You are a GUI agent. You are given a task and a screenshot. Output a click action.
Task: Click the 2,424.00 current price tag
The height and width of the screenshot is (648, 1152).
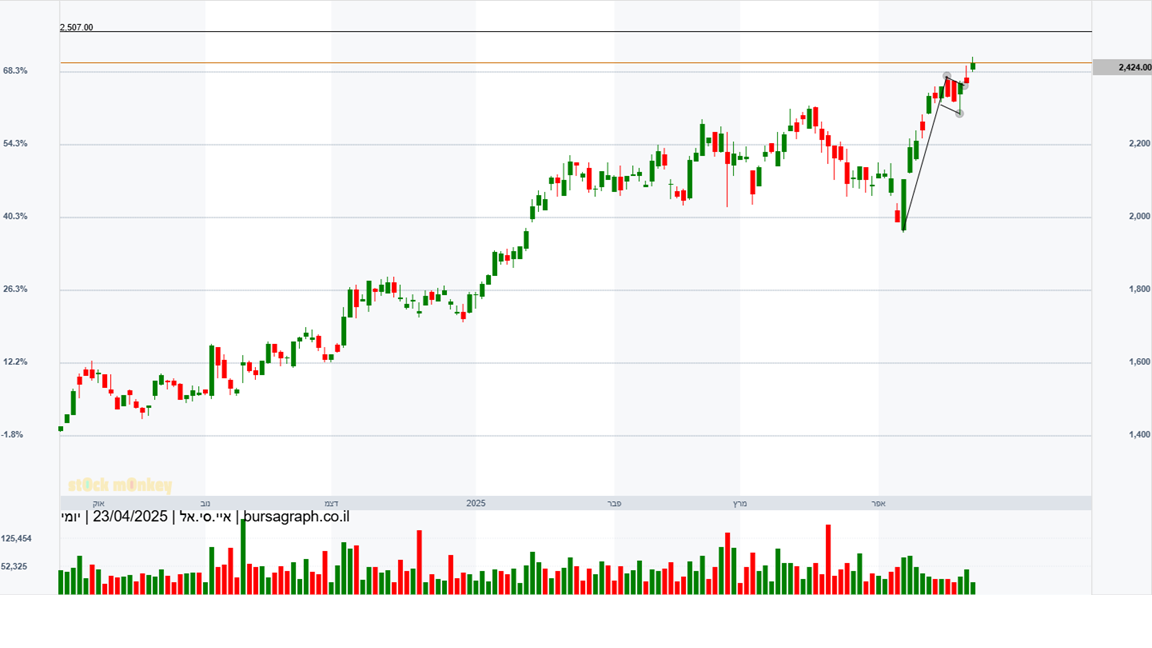(1122, 67)
